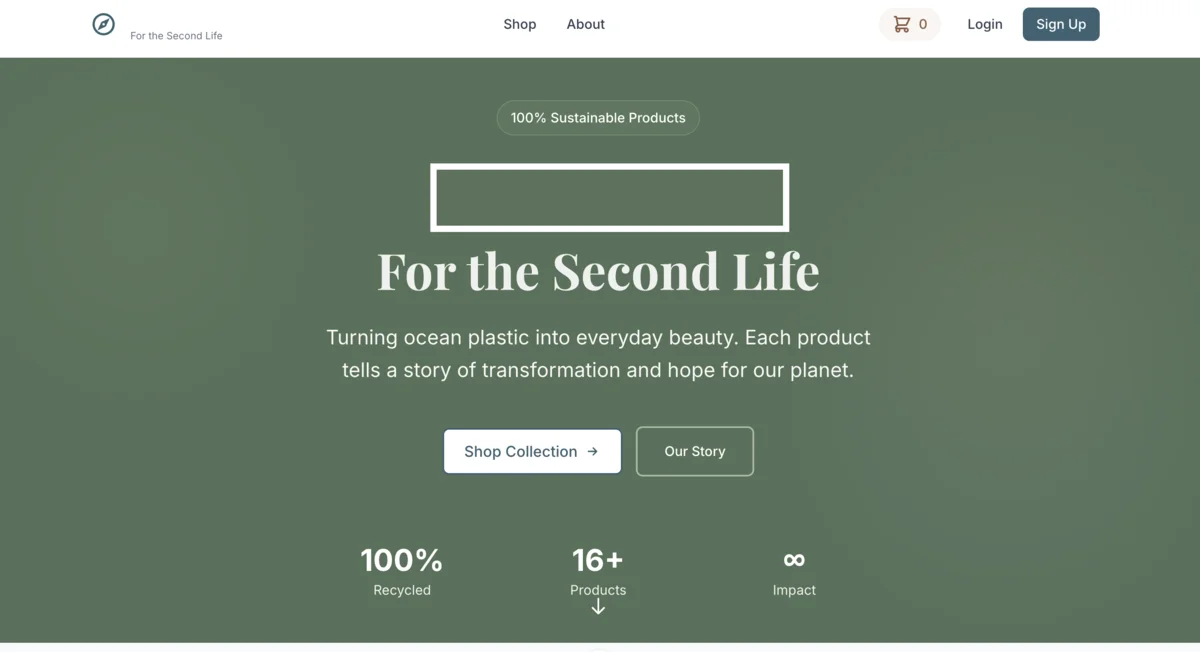Open the About page
Viewport: 1200px width, 652px height.
[585, 24]
